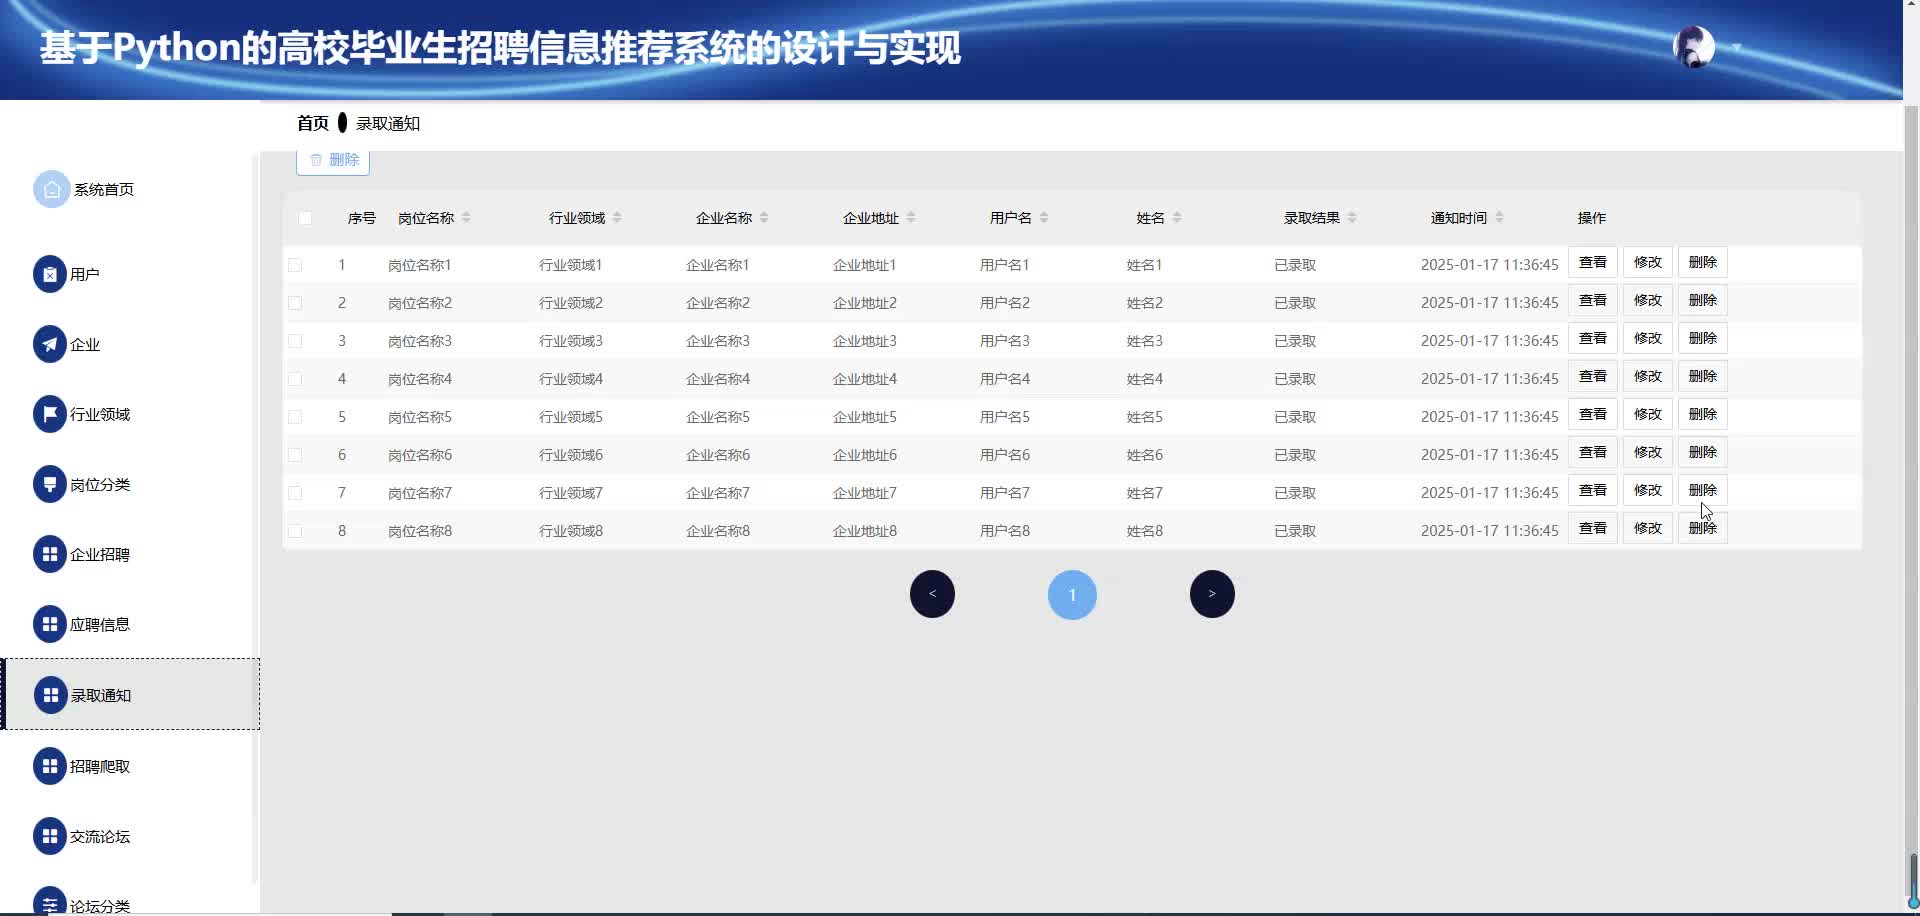Click 修改 for 岗位名称8 row
This screenshot has width=1920, height=916.
(x=1647, y=528)
